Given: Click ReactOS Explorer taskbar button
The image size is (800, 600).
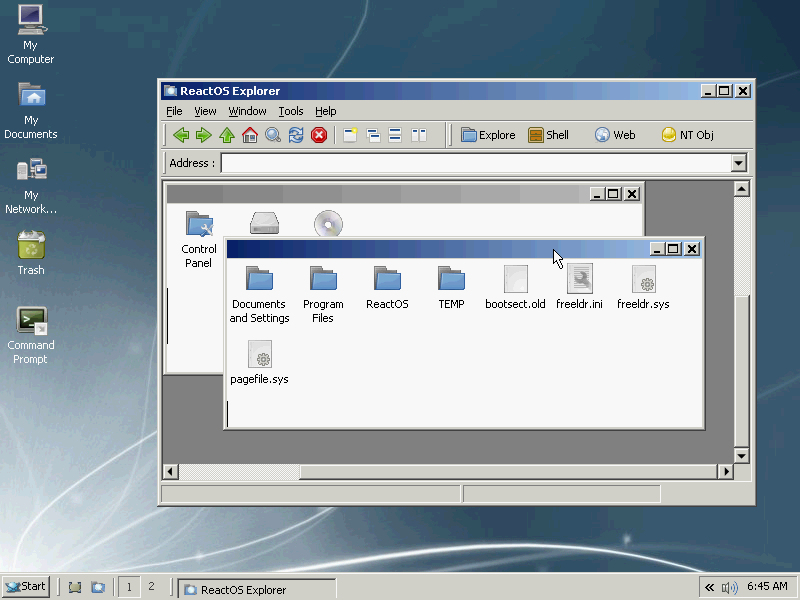Looking at the screenshot, I should [x=258, y=589].
